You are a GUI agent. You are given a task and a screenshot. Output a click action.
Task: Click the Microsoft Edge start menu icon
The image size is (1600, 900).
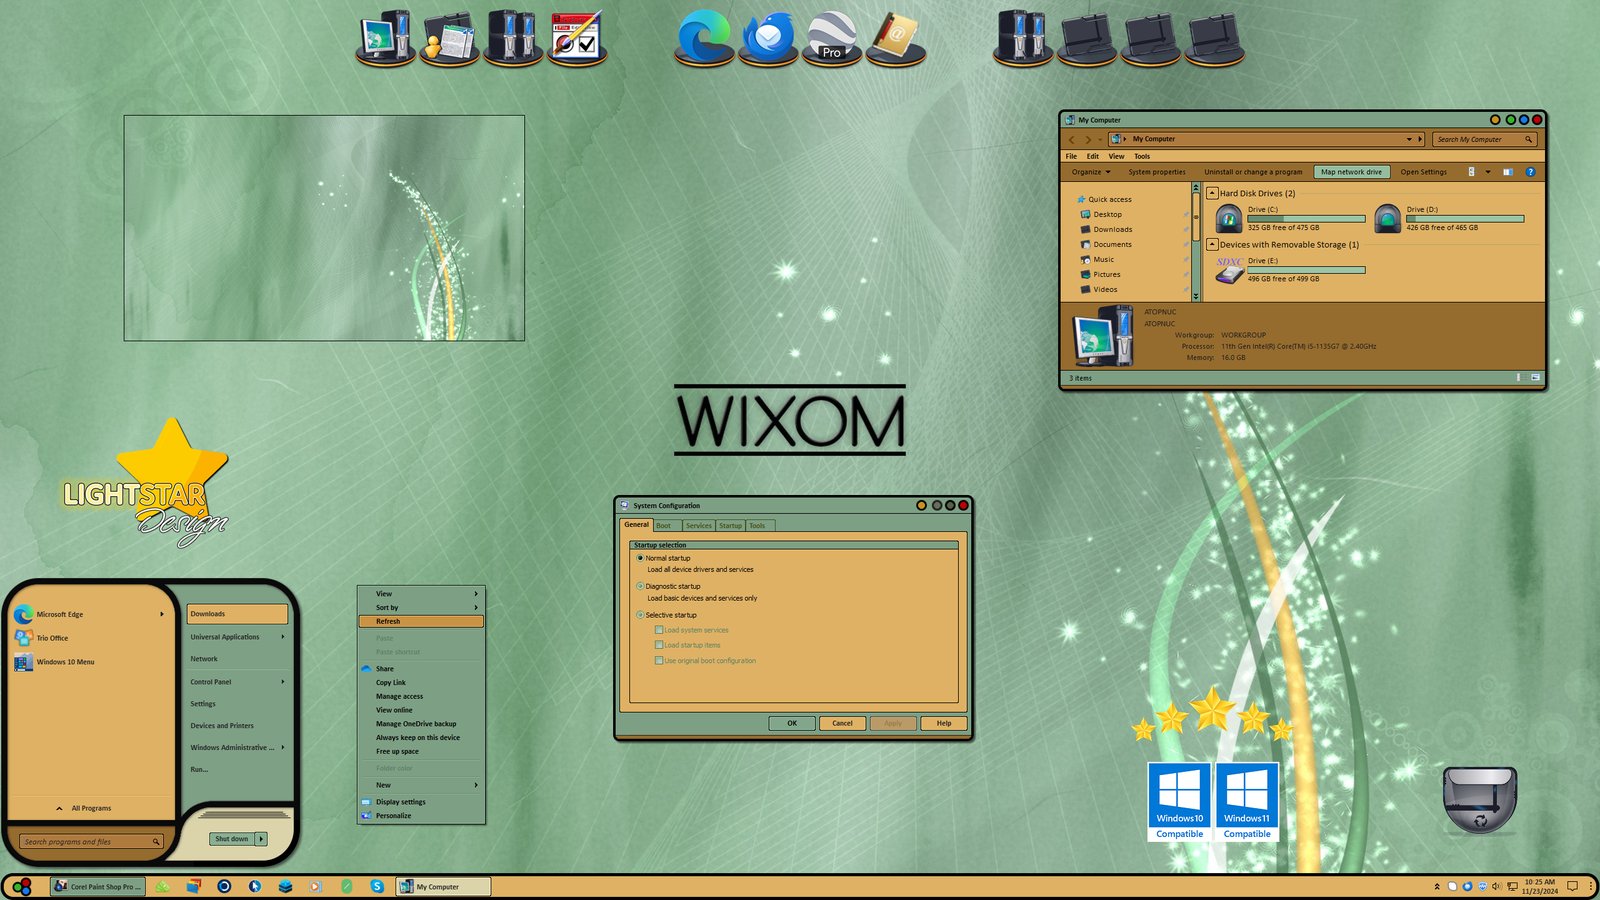coord(23,614)
